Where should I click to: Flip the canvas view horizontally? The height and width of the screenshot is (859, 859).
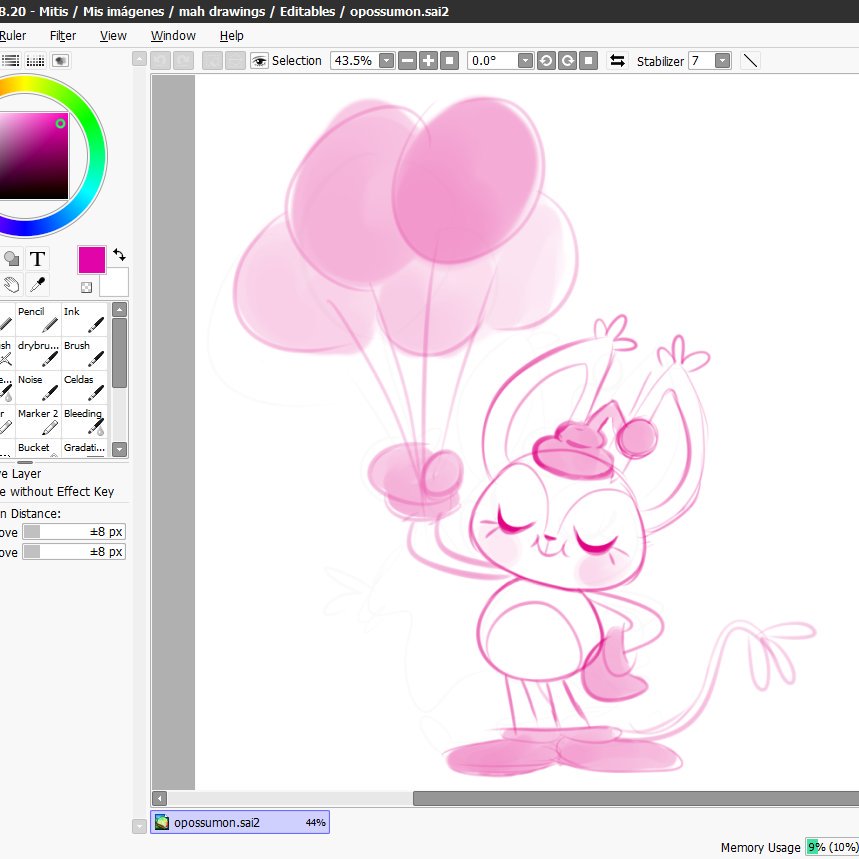point(617,61)
